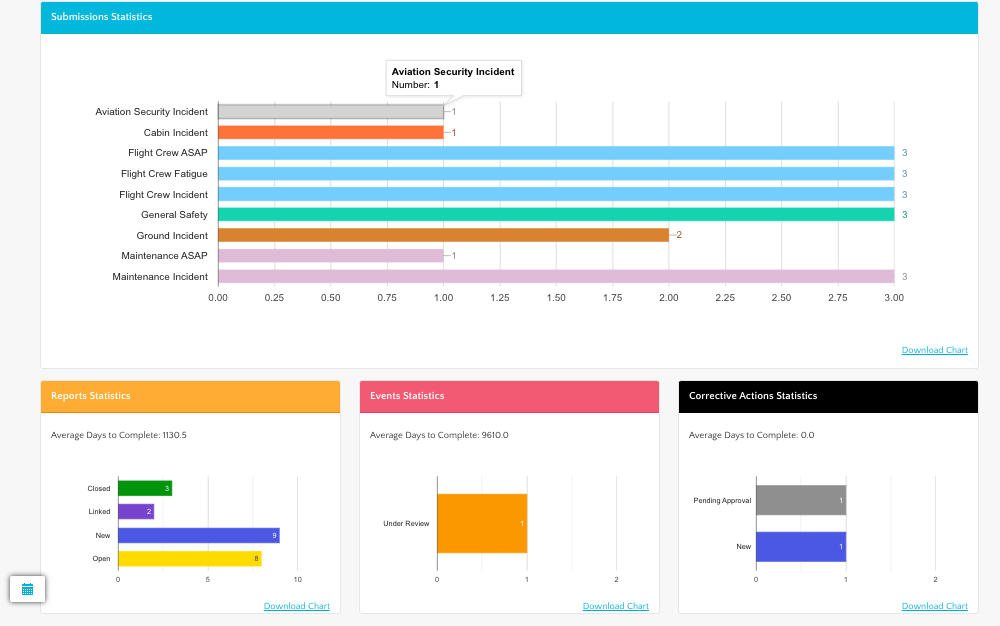Click the Cabin Incident orange bar
The image size is (1000, 626).
point(331,133)
